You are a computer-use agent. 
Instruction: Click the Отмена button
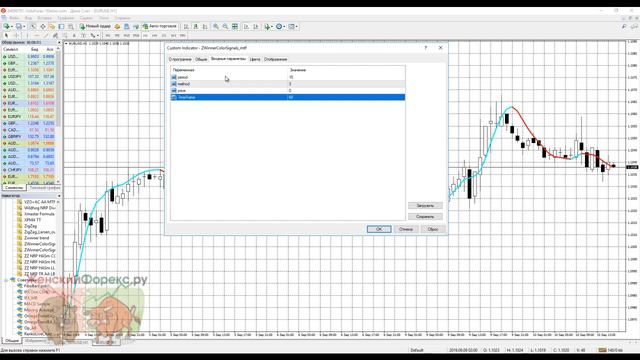pyautogui.click(x=406, y=229)
